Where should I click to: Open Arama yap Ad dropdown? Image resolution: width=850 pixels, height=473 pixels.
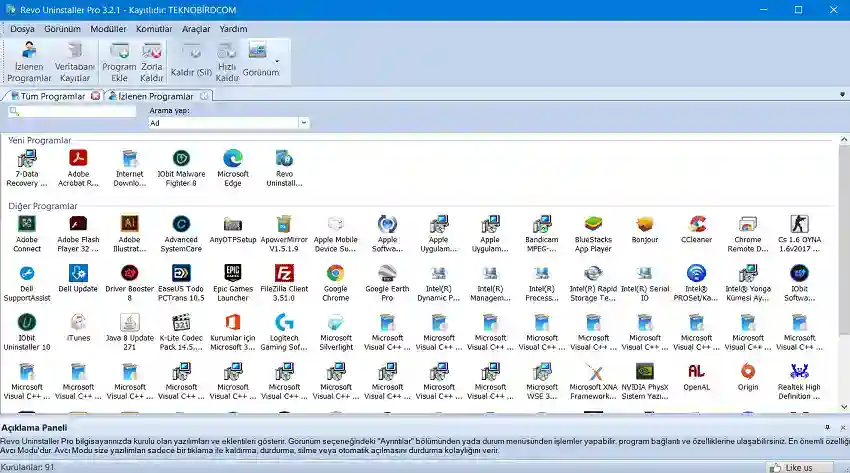(x=304, y=123)
